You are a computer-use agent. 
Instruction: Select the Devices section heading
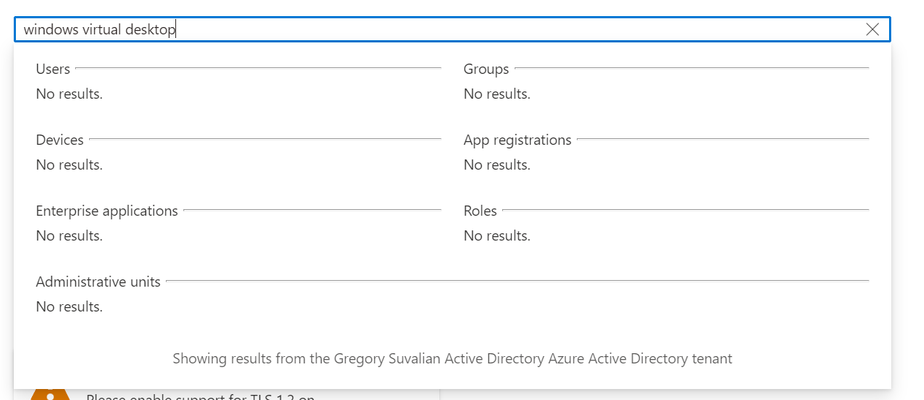(60, 140)
